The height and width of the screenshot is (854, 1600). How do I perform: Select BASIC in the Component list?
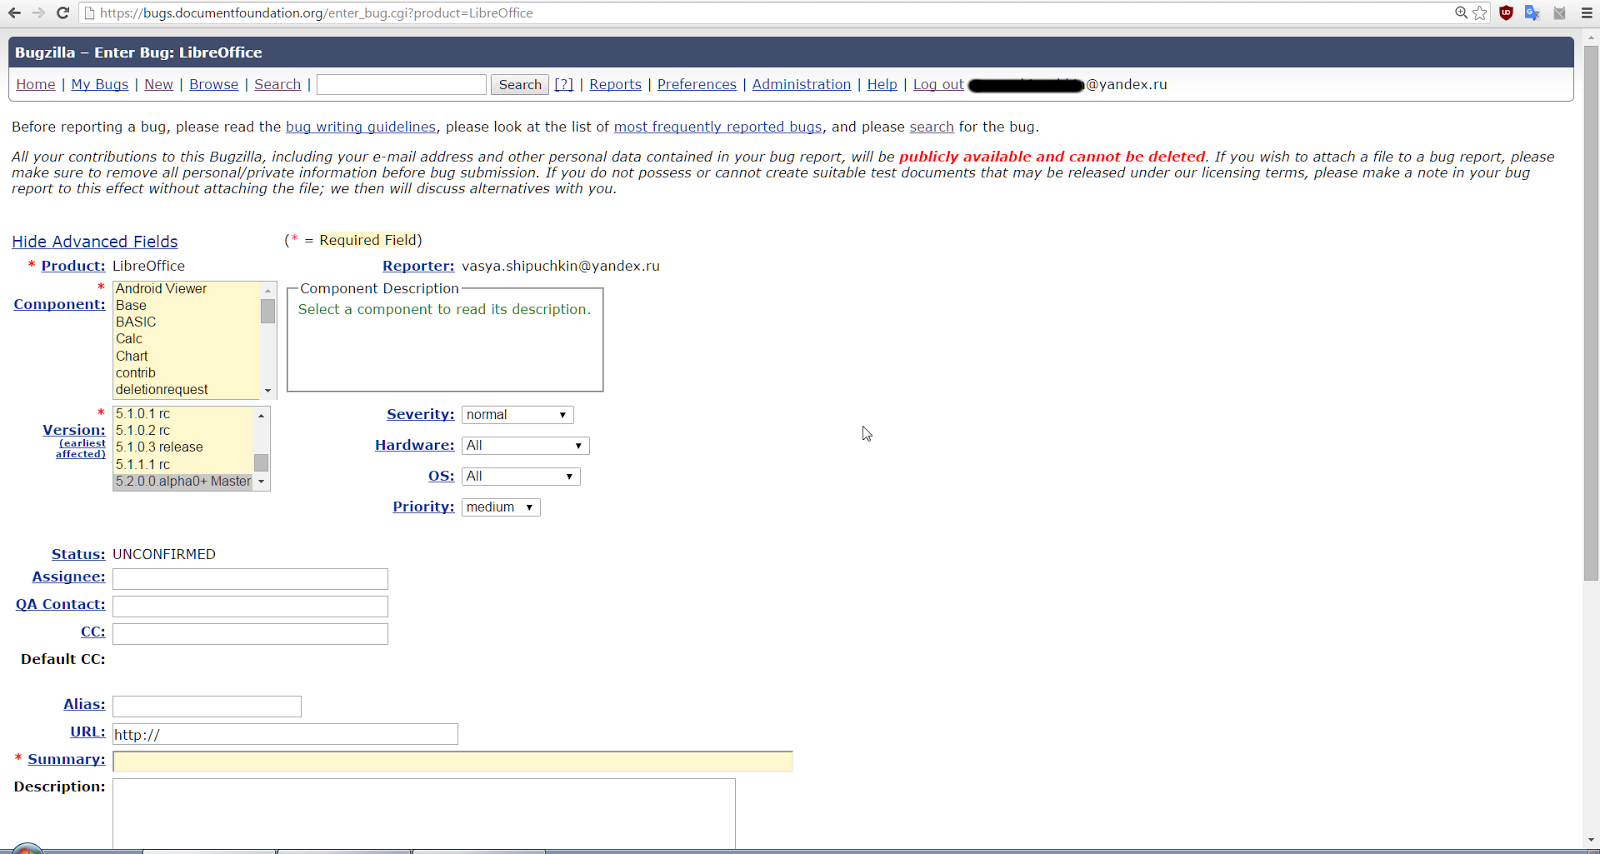pyautogui.click(x=186, y=322)
